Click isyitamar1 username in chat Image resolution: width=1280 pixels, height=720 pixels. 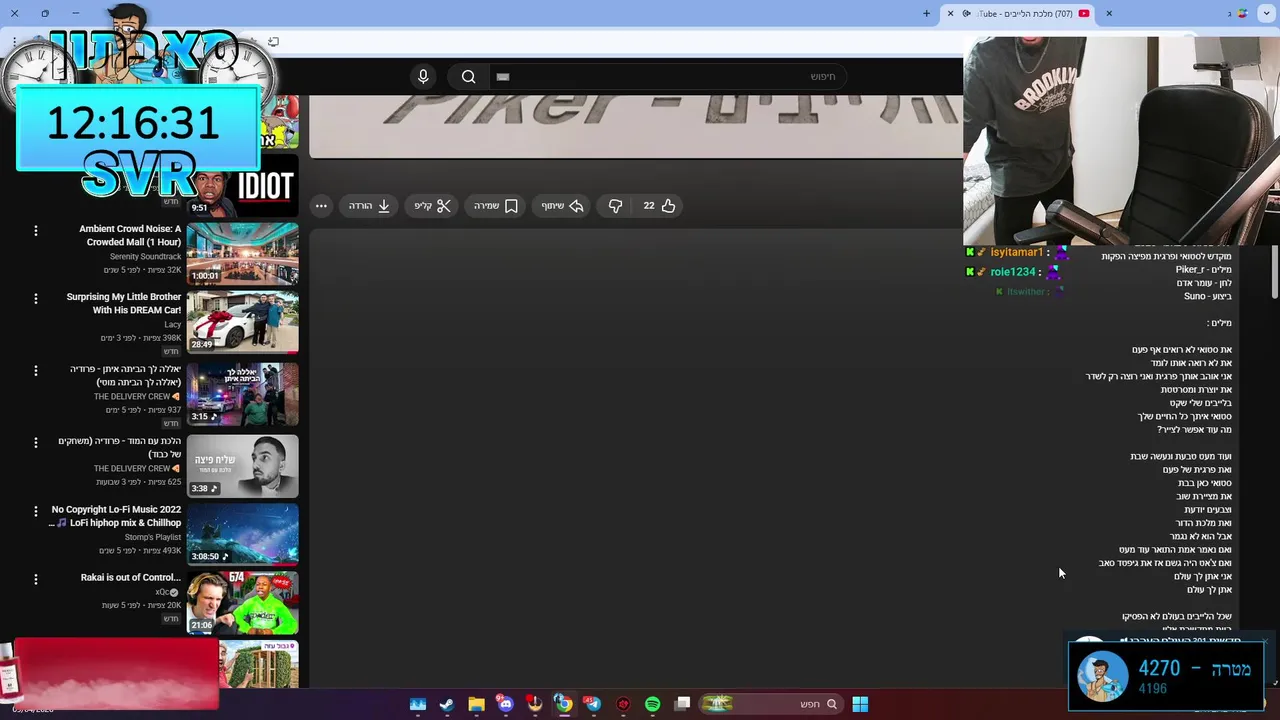[x=1016, y=253]
